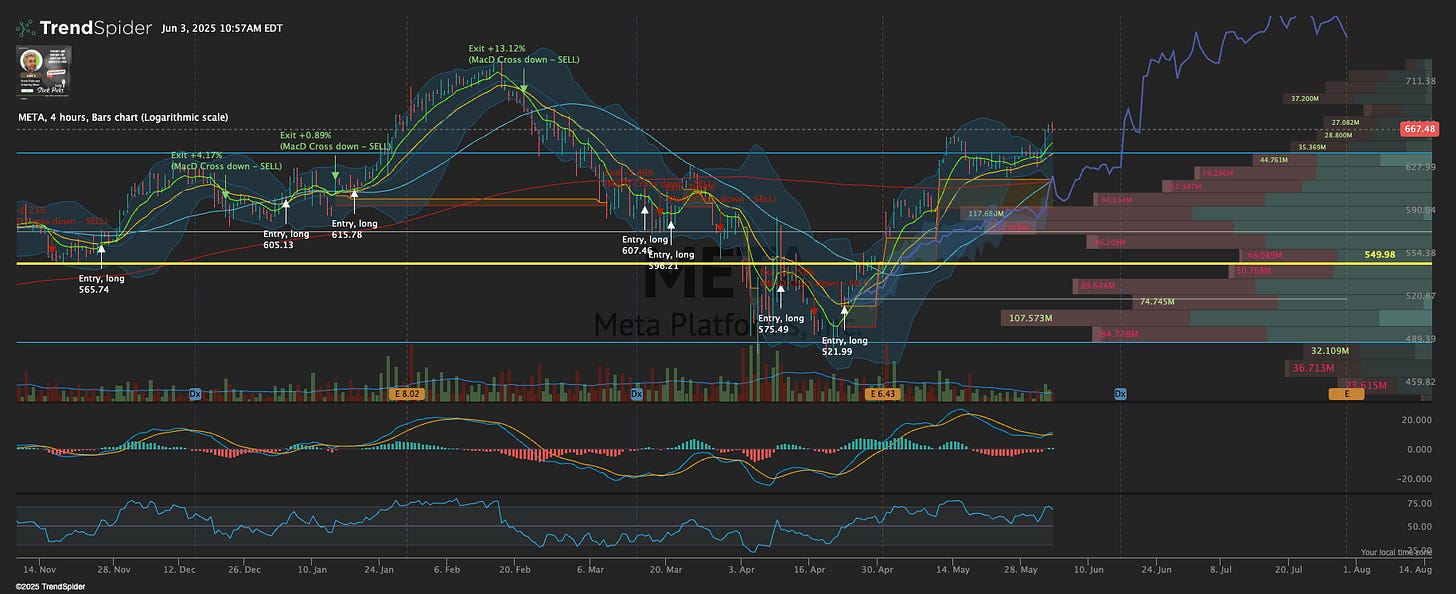
Task: Select the Exit +0.89% sell annotation
Action: pyautogui.click(x=335, y=141)
